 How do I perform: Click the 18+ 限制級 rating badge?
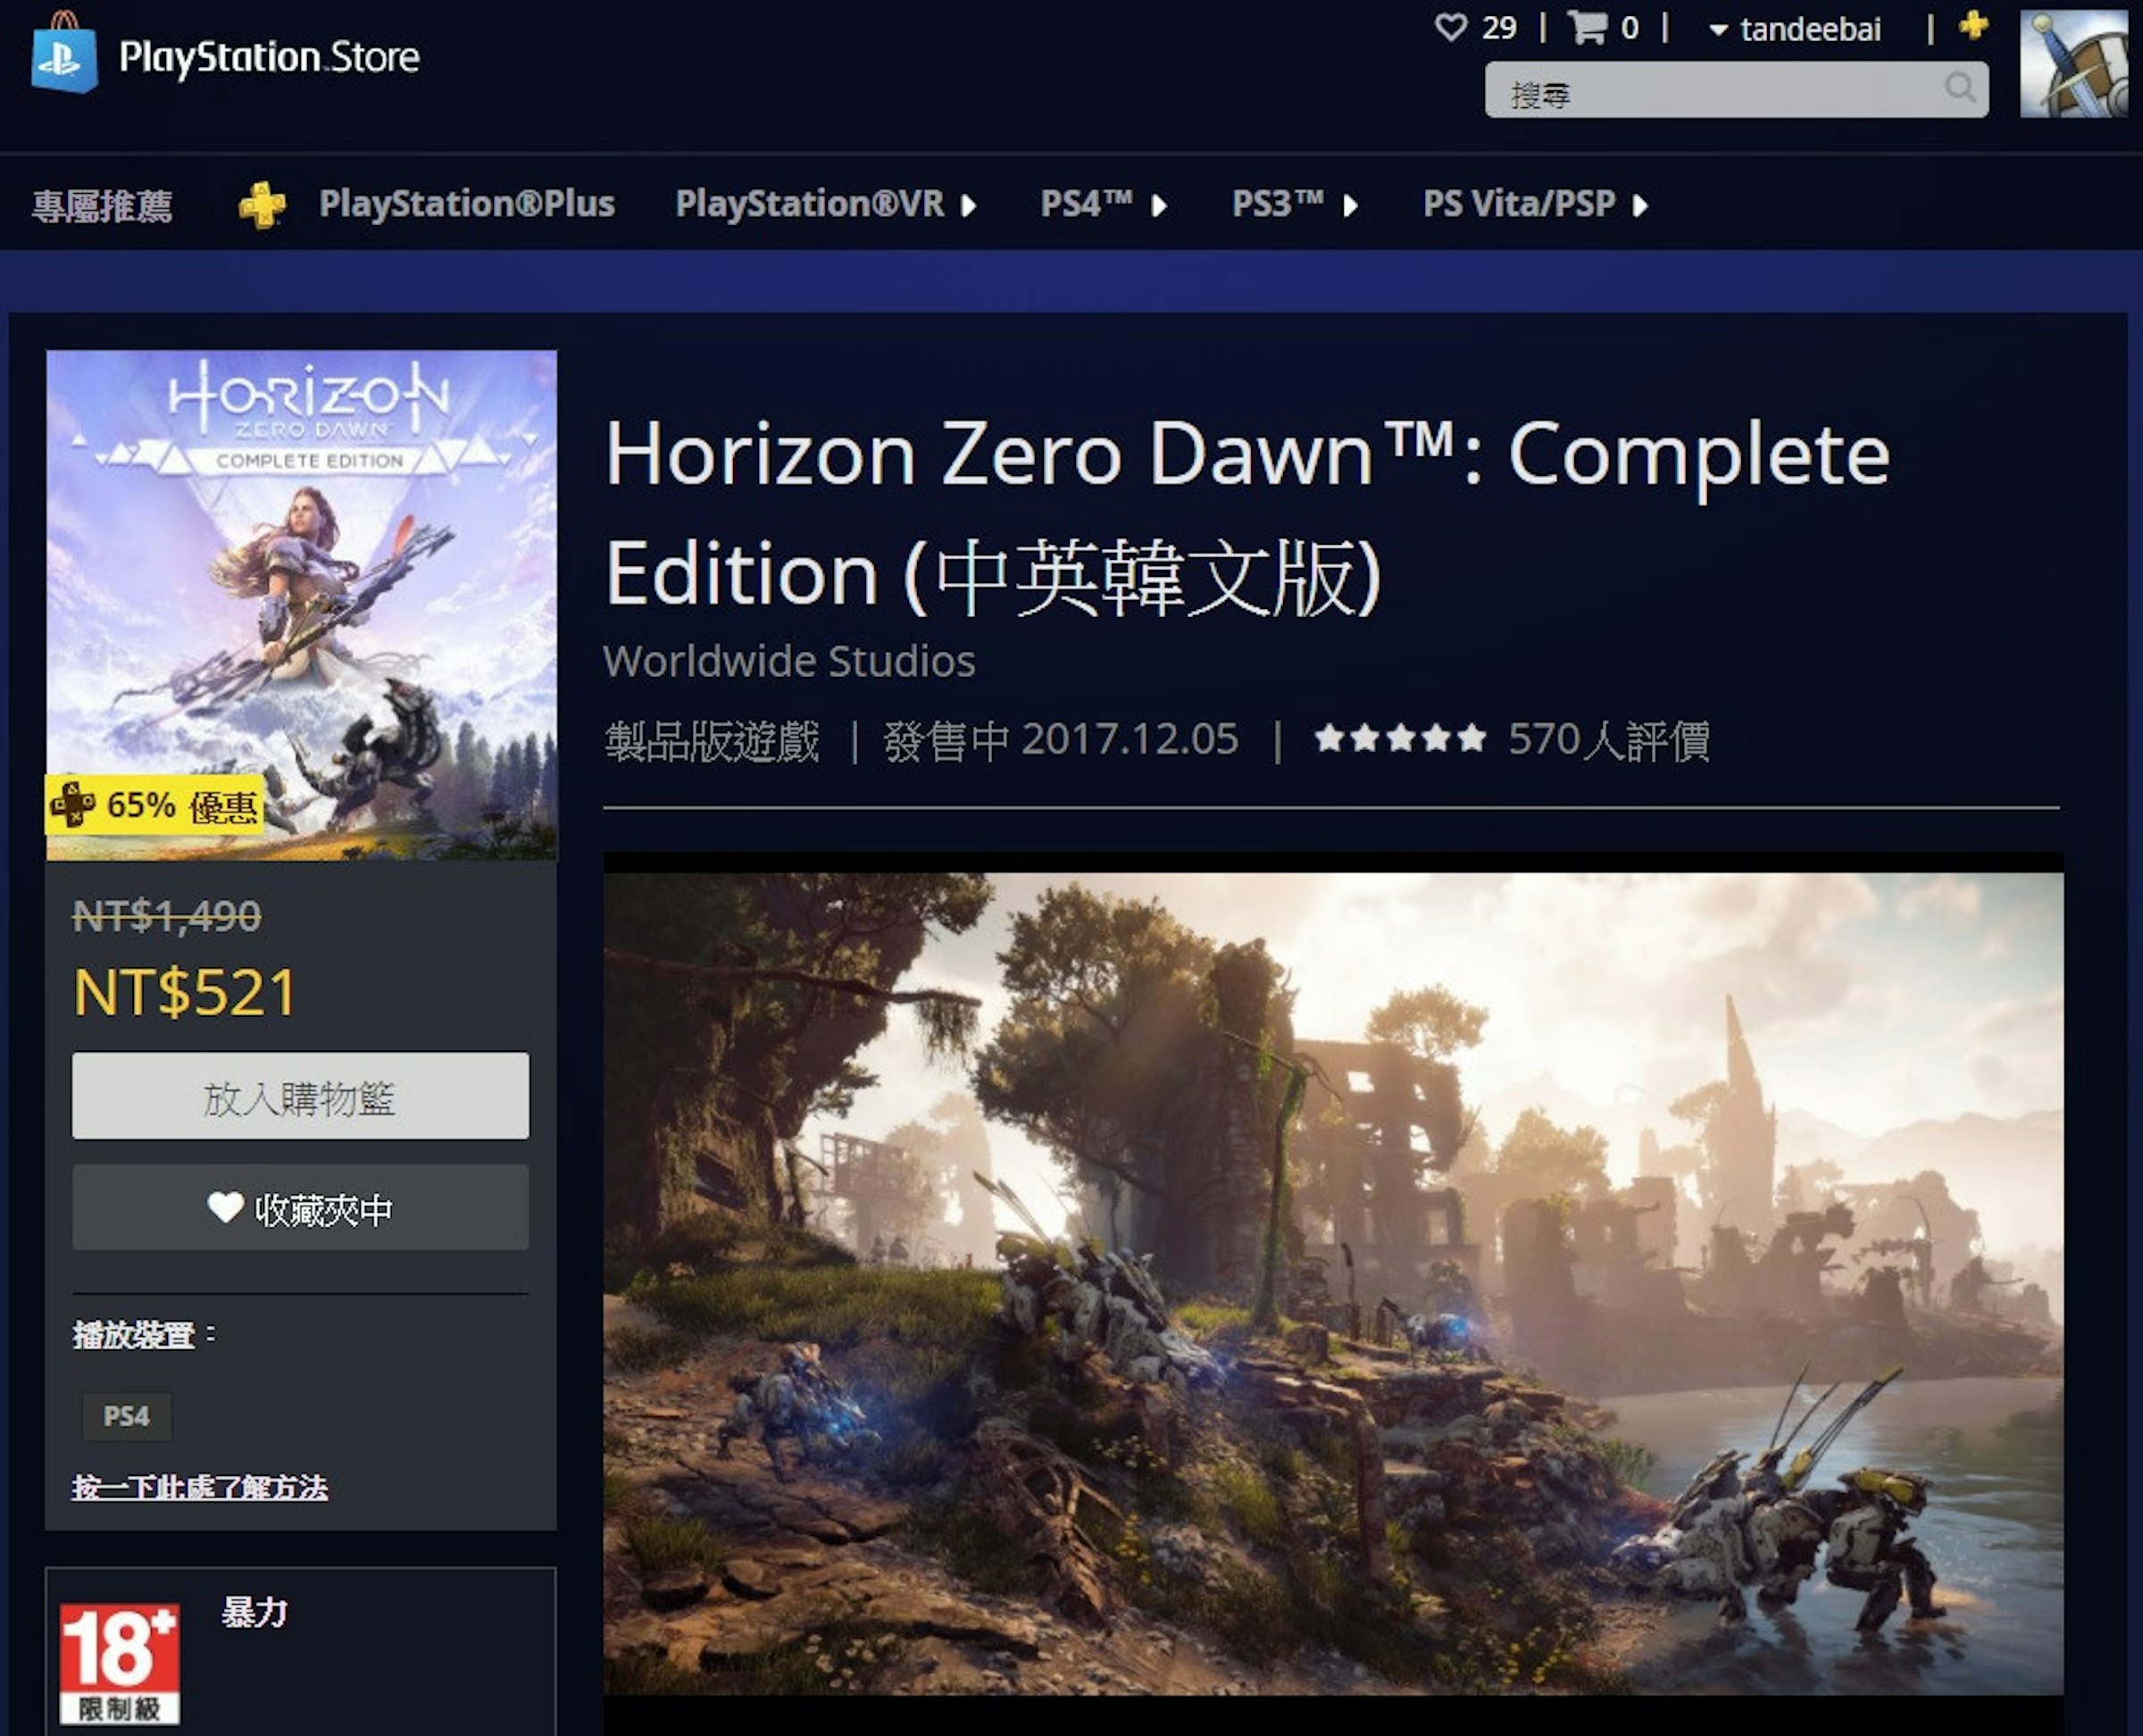pos(119,1663)
